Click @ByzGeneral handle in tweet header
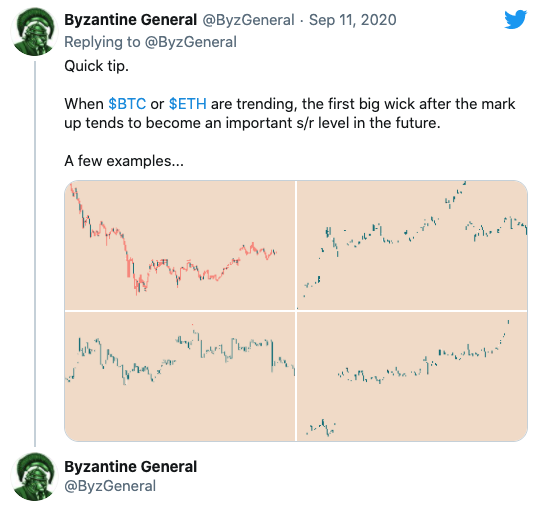Image resolution: width=537 pixels, height=513 pixels. coord(248,20)
